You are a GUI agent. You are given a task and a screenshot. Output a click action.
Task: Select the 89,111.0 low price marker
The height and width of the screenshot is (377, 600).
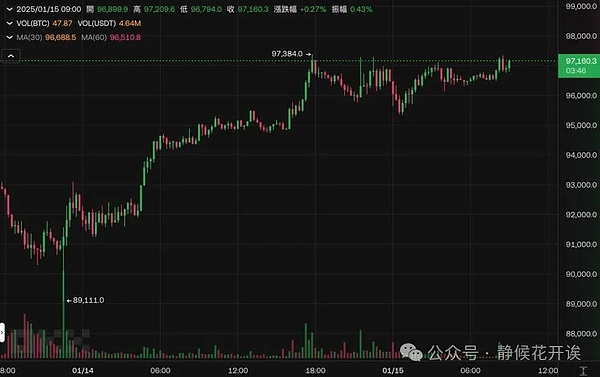[x=85, y=300]
